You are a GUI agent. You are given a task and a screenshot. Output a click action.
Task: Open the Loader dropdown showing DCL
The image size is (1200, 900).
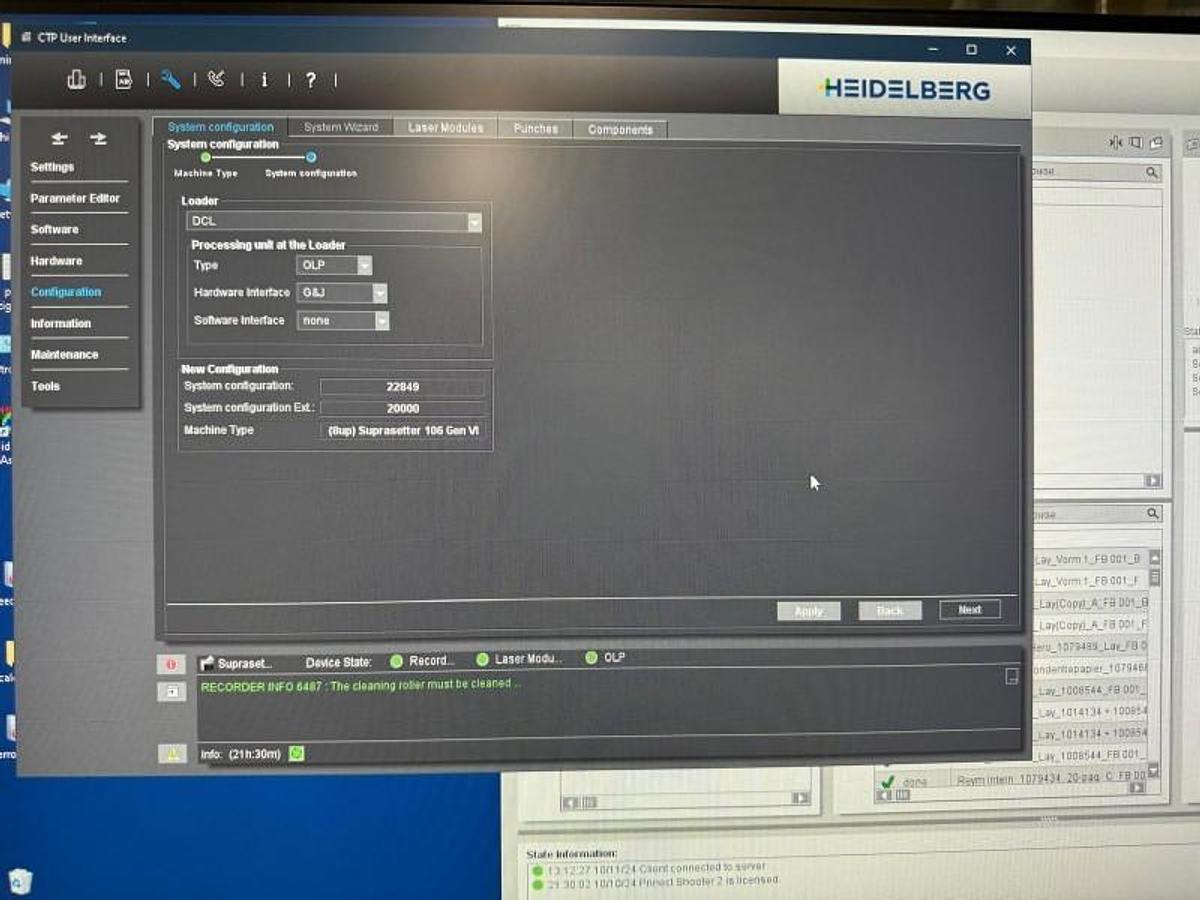pyautogui.click(x=475, y=221)
